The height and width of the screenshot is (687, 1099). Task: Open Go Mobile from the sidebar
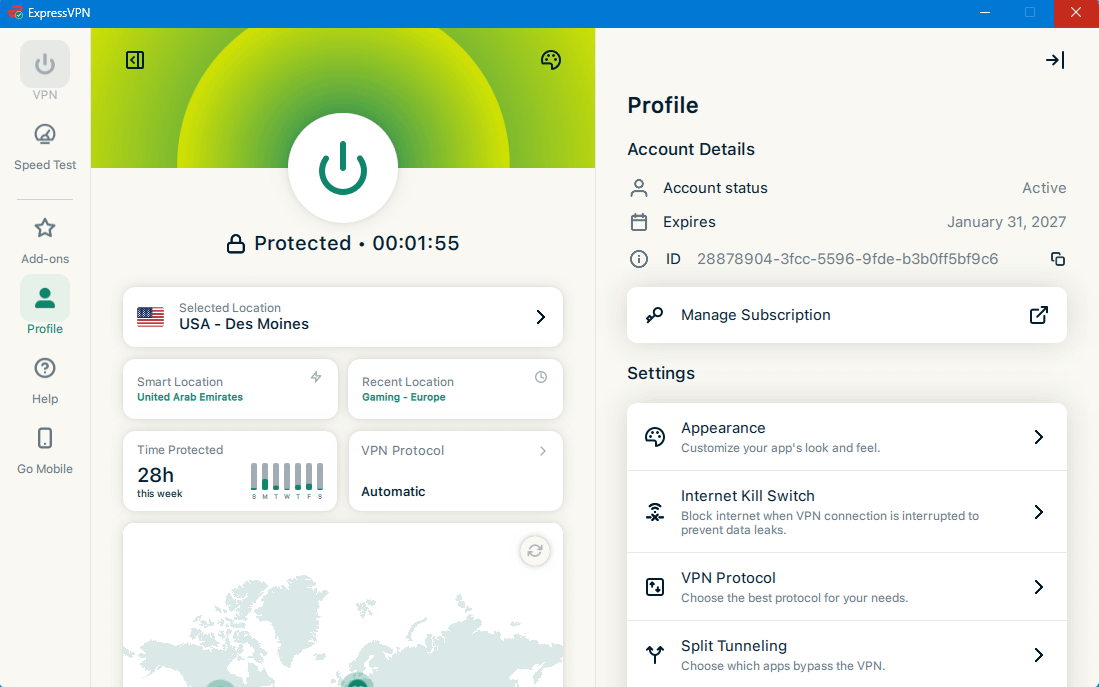(45, 451)
